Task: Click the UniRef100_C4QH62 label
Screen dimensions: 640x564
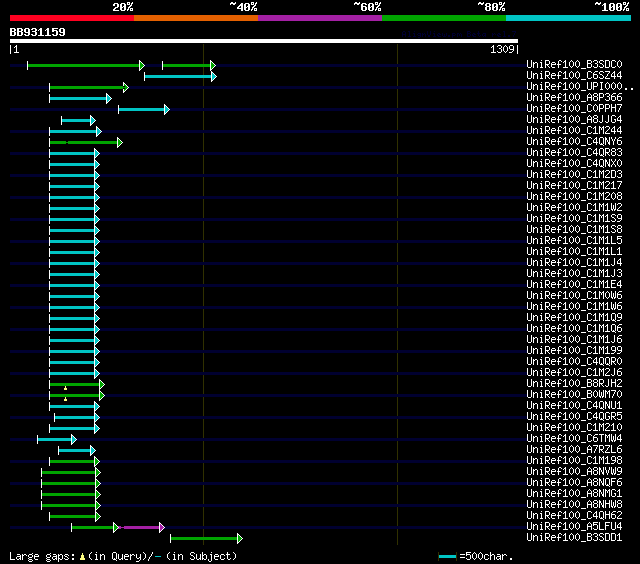Action: tap(574, 516)
